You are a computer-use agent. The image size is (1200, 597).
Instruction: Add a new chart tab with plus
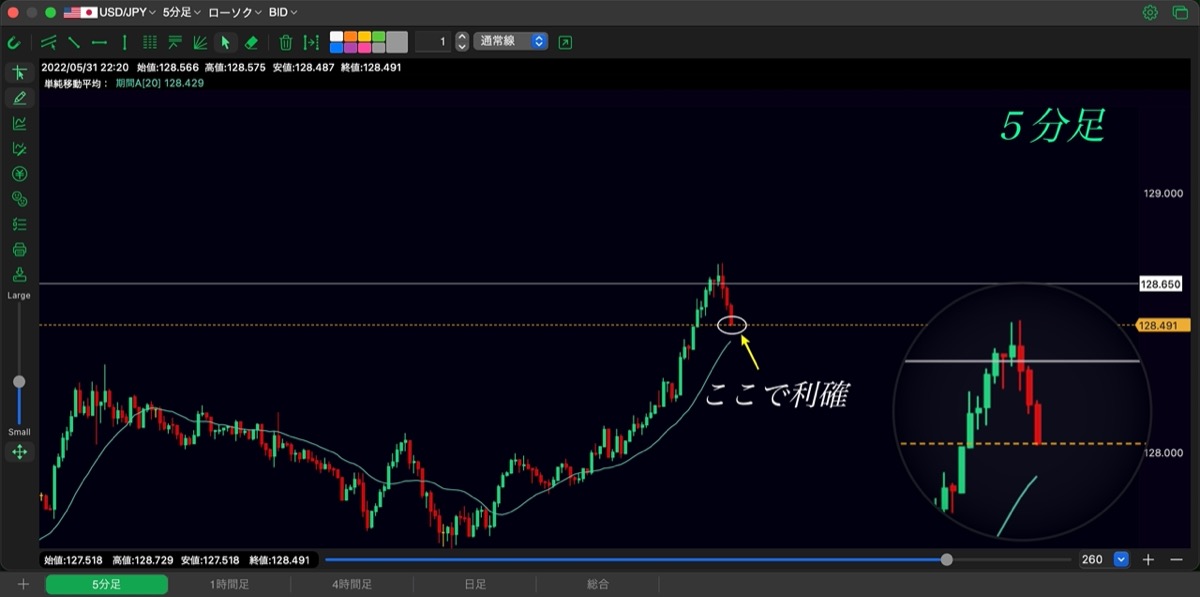point(23,584)
